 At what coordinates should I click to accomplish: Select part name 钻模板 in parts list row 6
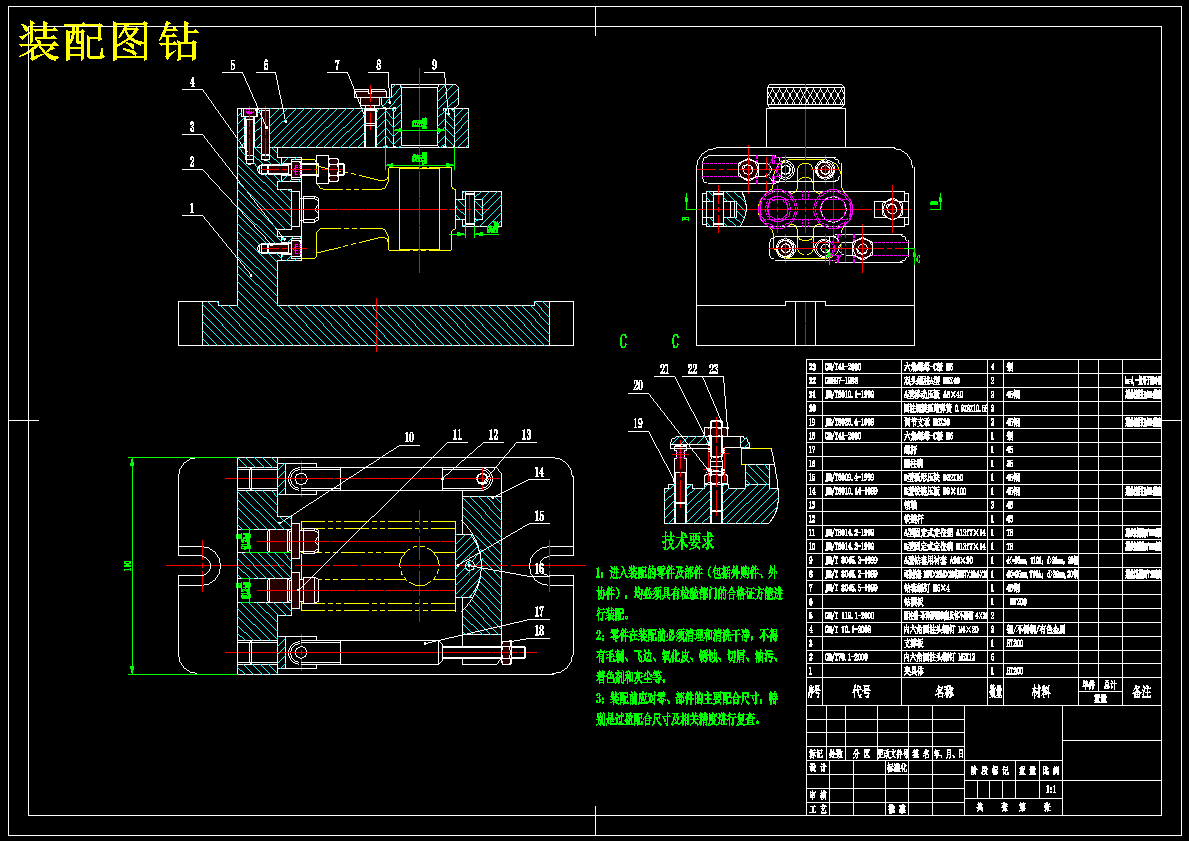[914, 601]
